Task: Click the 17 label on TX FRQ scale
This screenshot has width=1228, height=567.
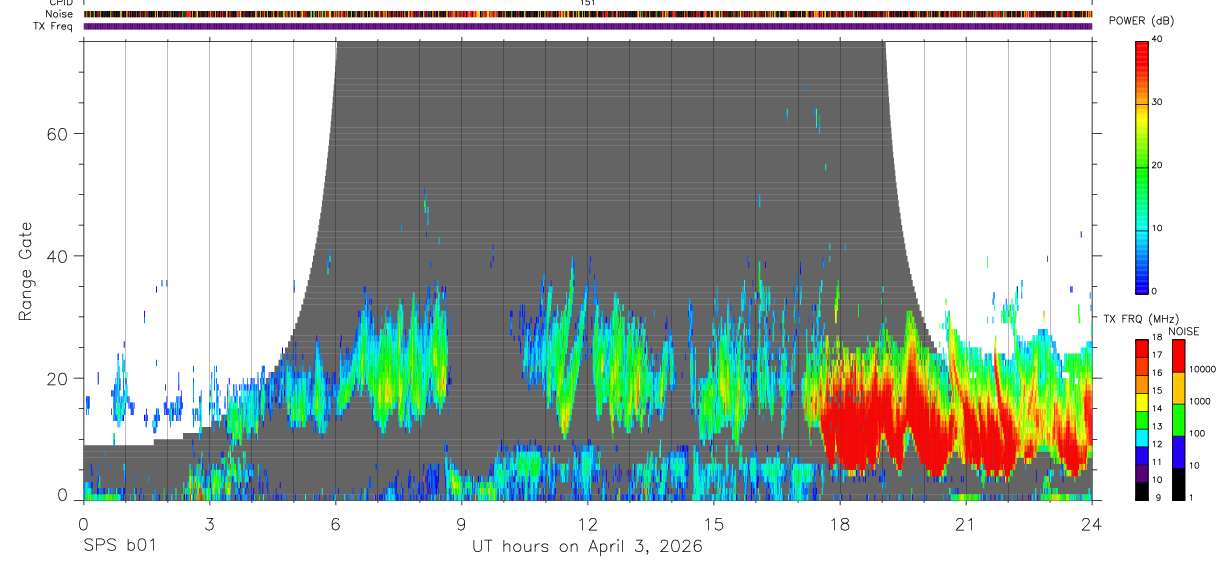Action: pos(1157,356)
